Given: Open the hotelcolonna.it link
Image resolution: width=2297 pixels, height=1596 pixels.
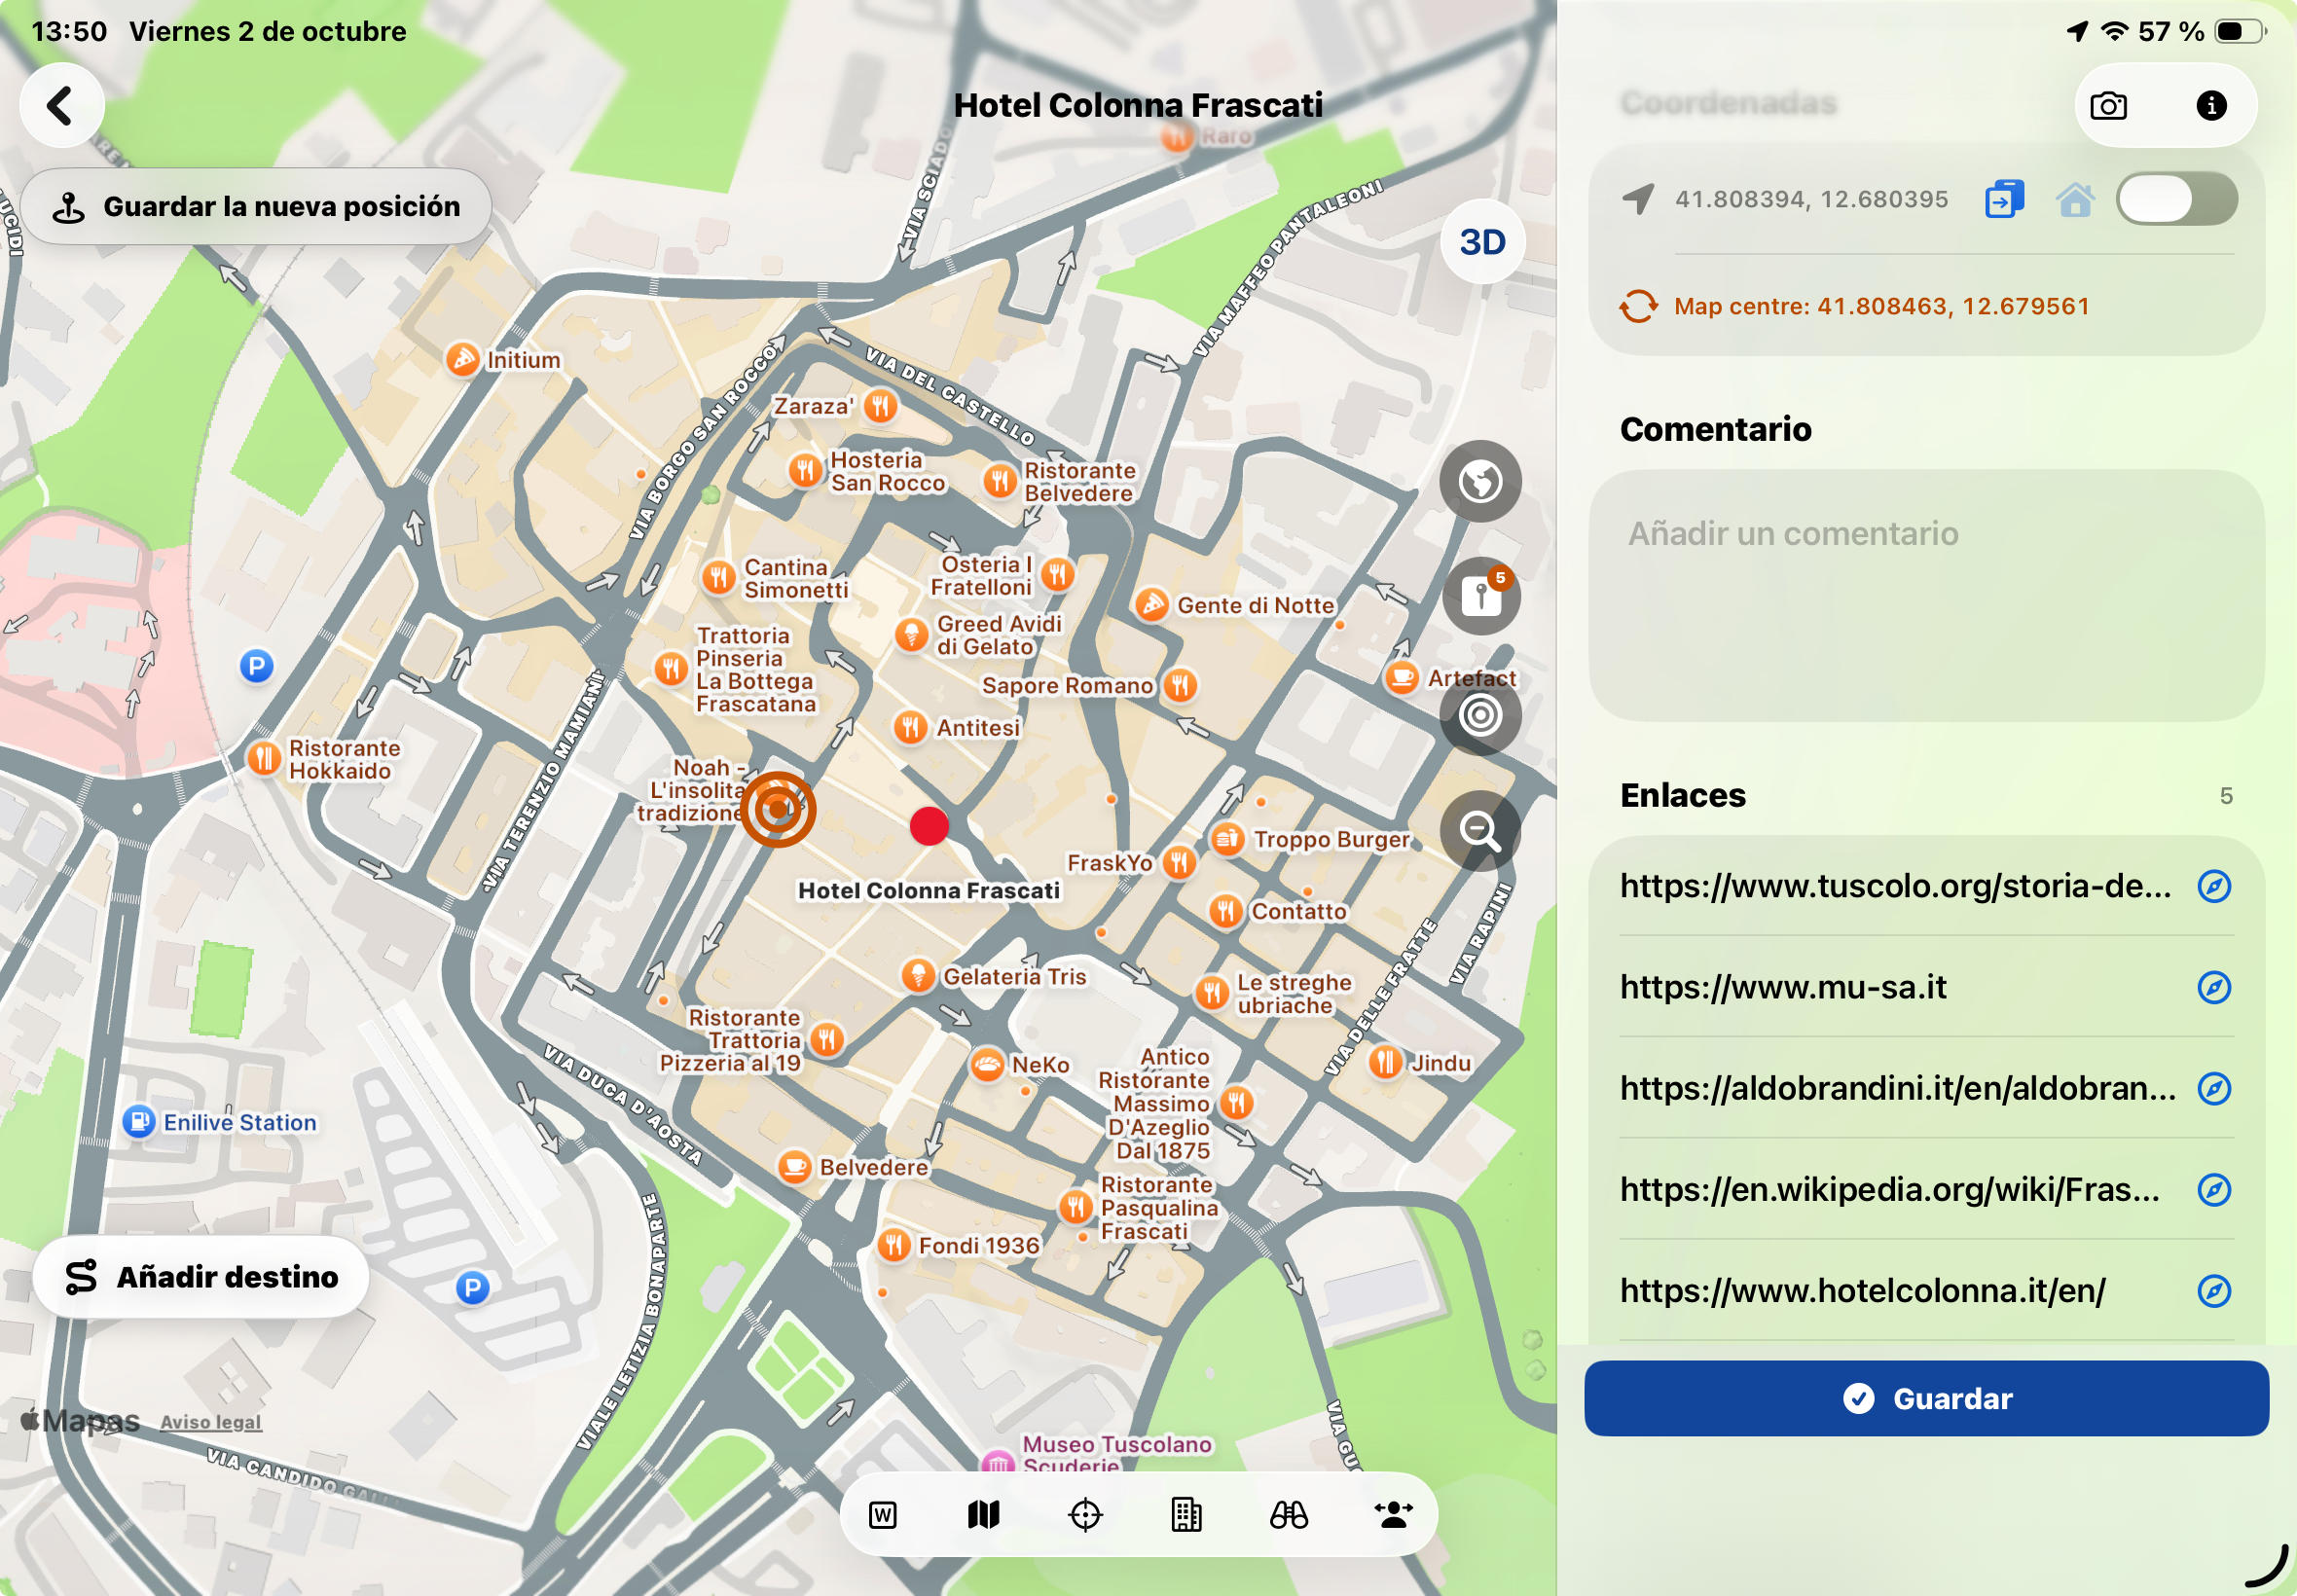Looking at the screenshot, I should 1862,1290.
